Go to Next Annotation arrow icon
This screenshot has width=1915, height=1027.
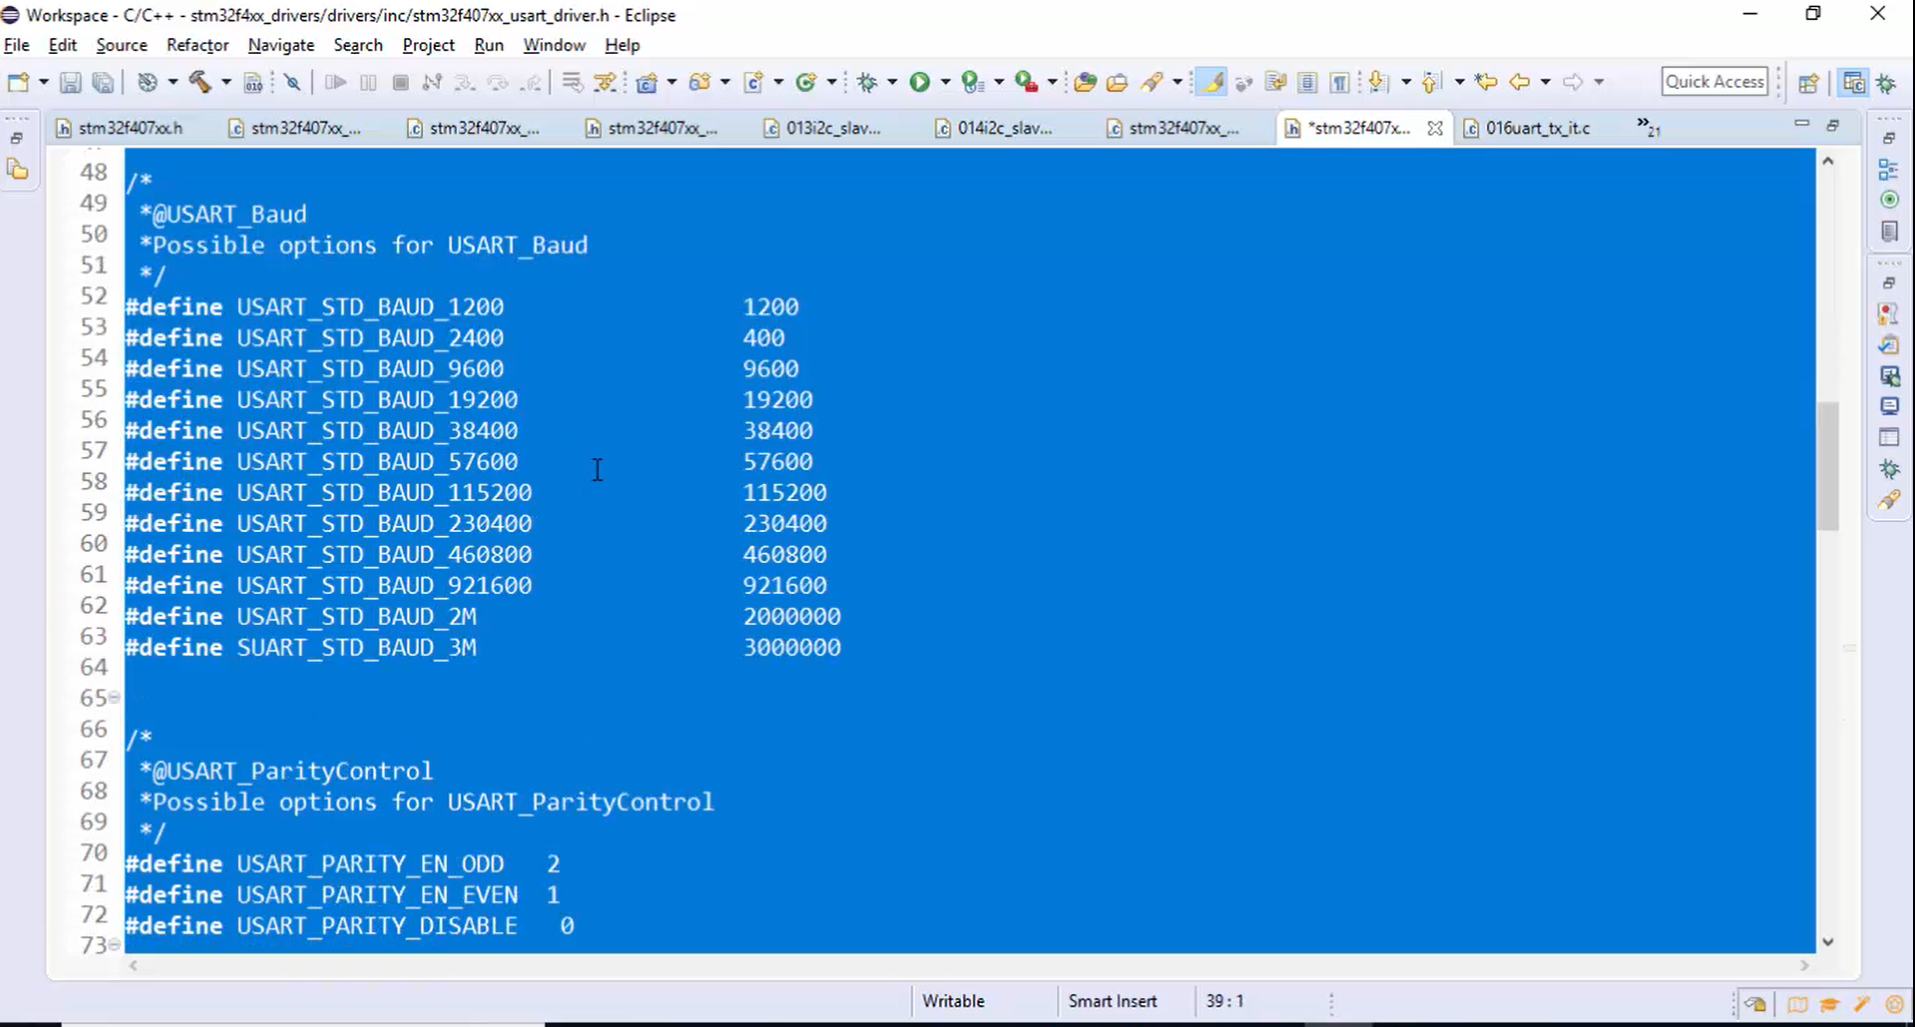coord(1379,82)
